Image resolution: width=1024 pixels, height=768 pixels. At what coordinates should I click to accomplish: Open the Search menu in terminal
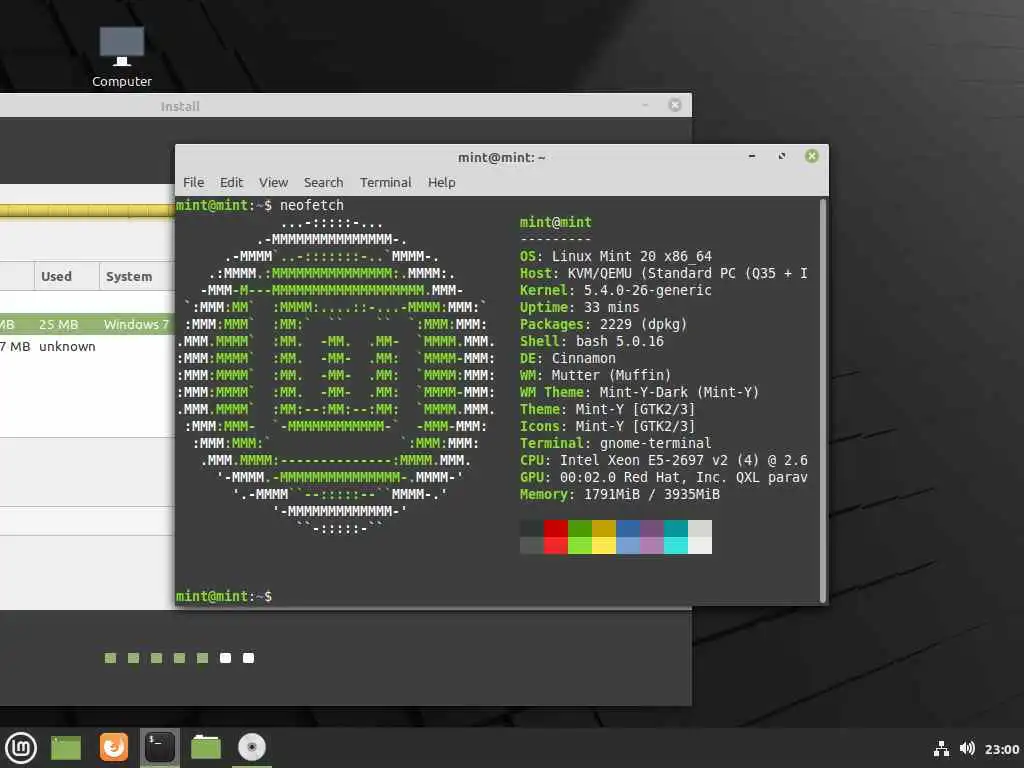coord(323,182)
